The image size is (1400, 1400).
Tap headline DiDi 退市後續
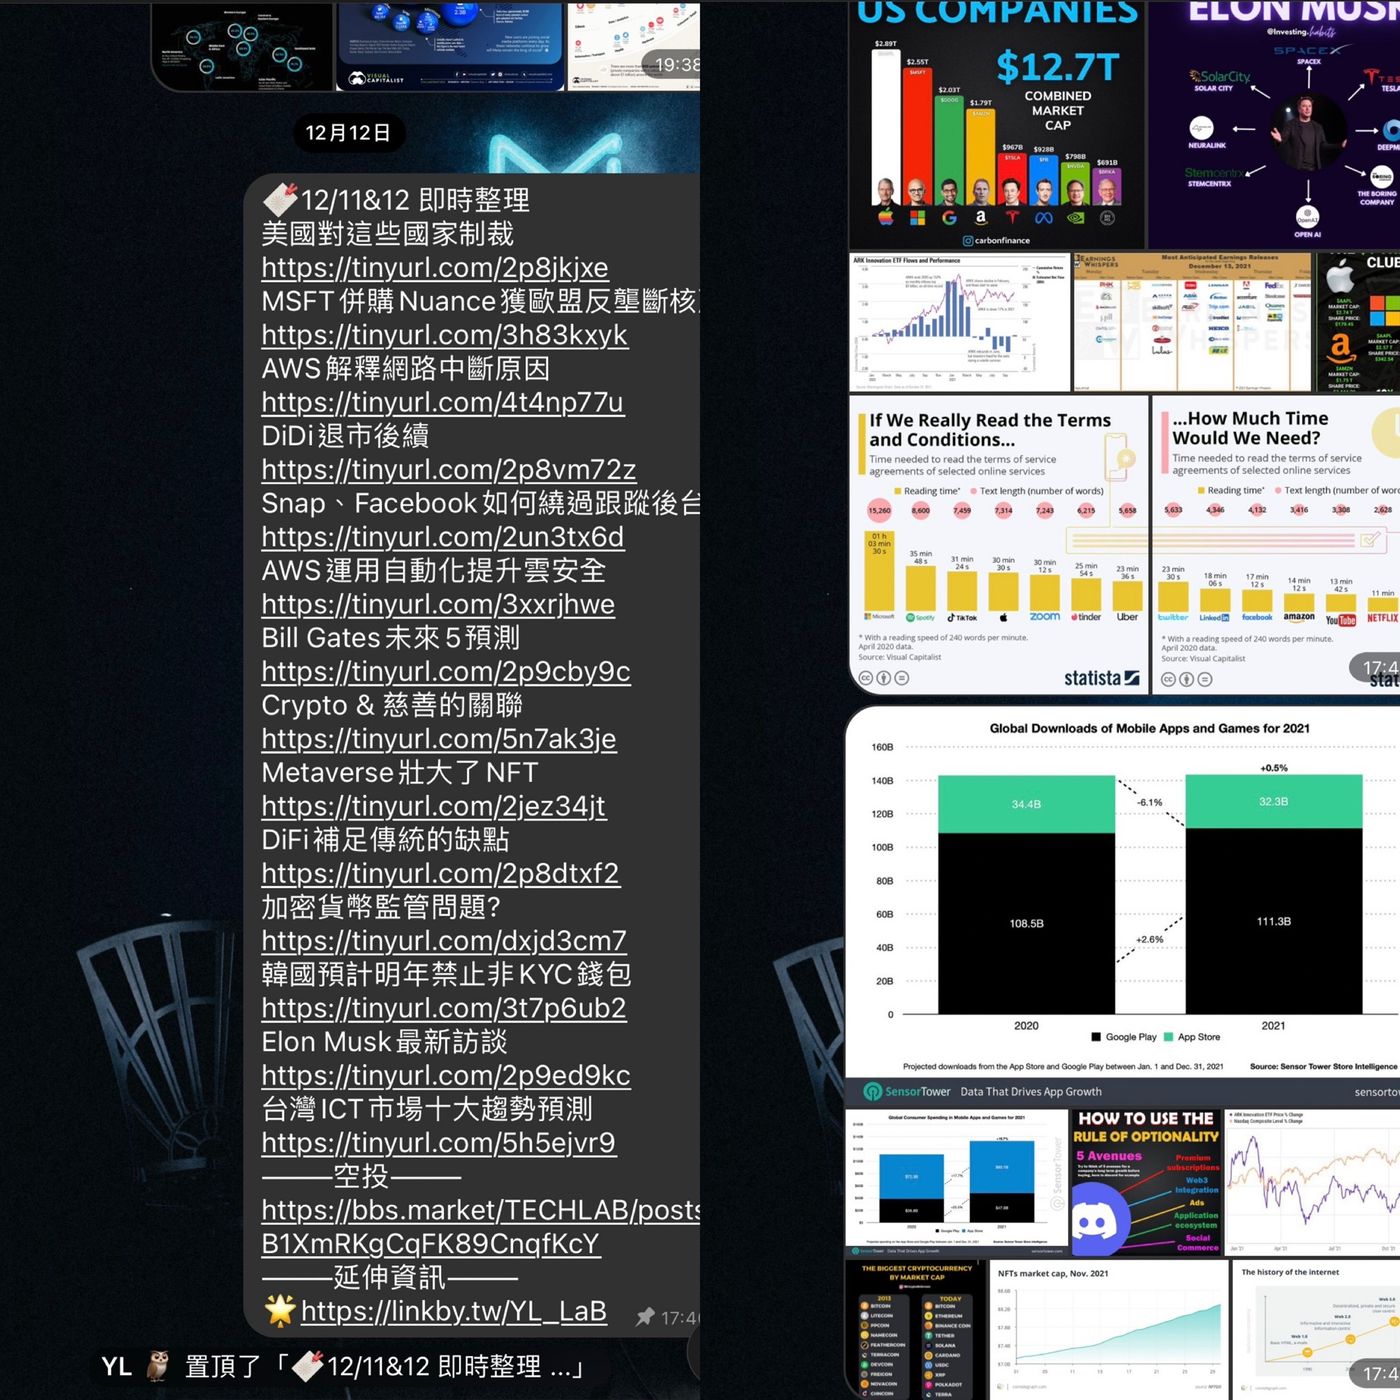[345, 436]
